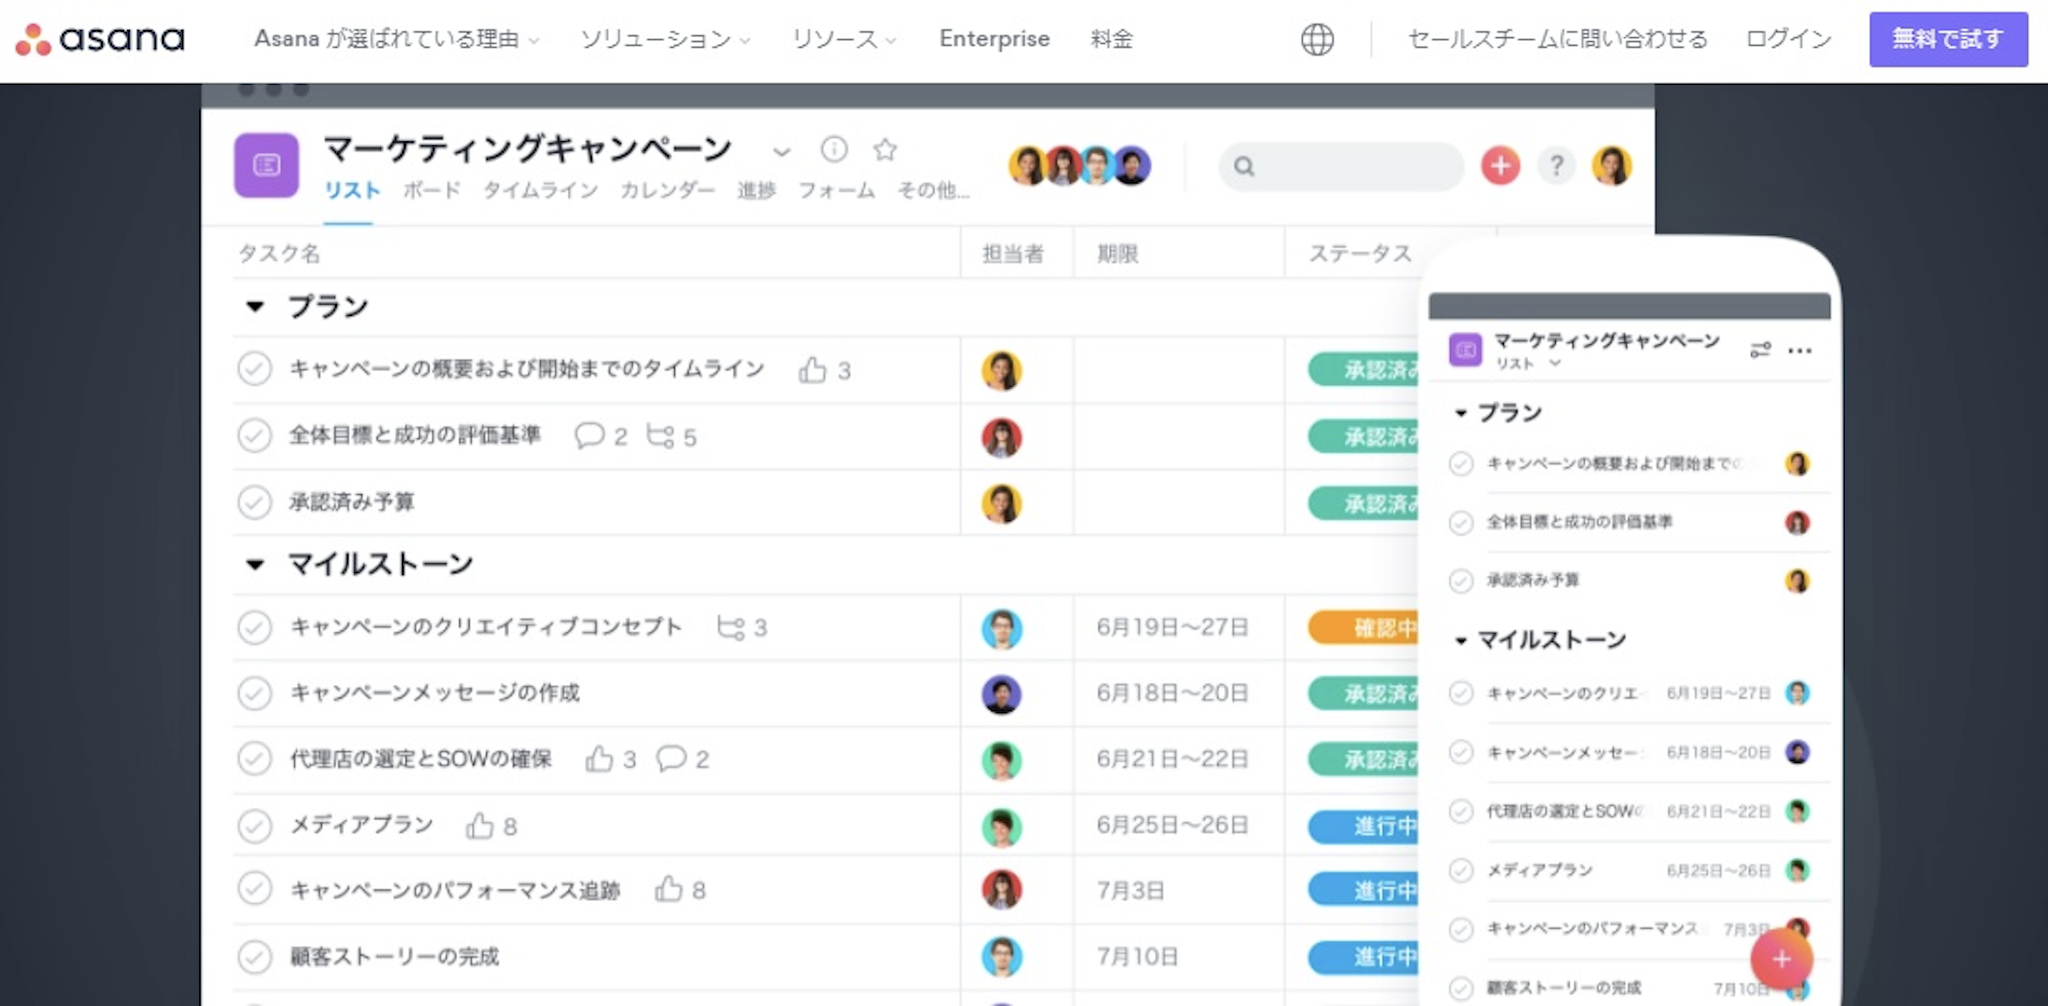Open the language globe selector
This screenshot has height=1006, width=2048.
click(1317, 39)
